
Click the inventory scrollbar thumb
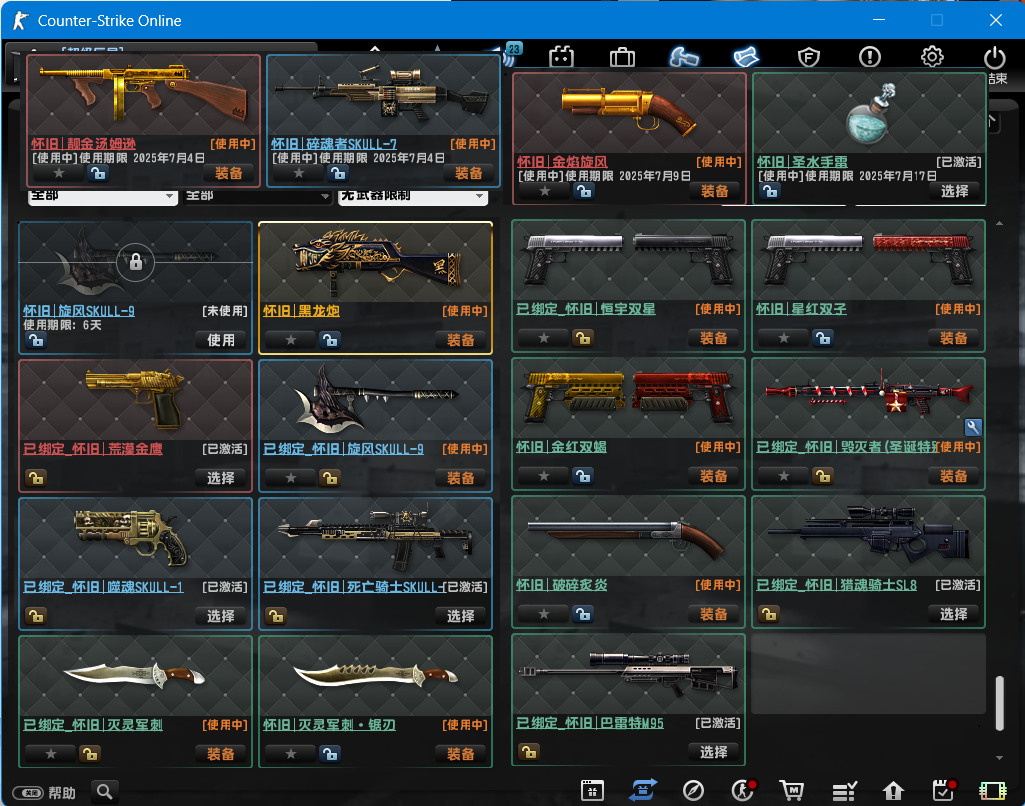(x=999, y=703)
